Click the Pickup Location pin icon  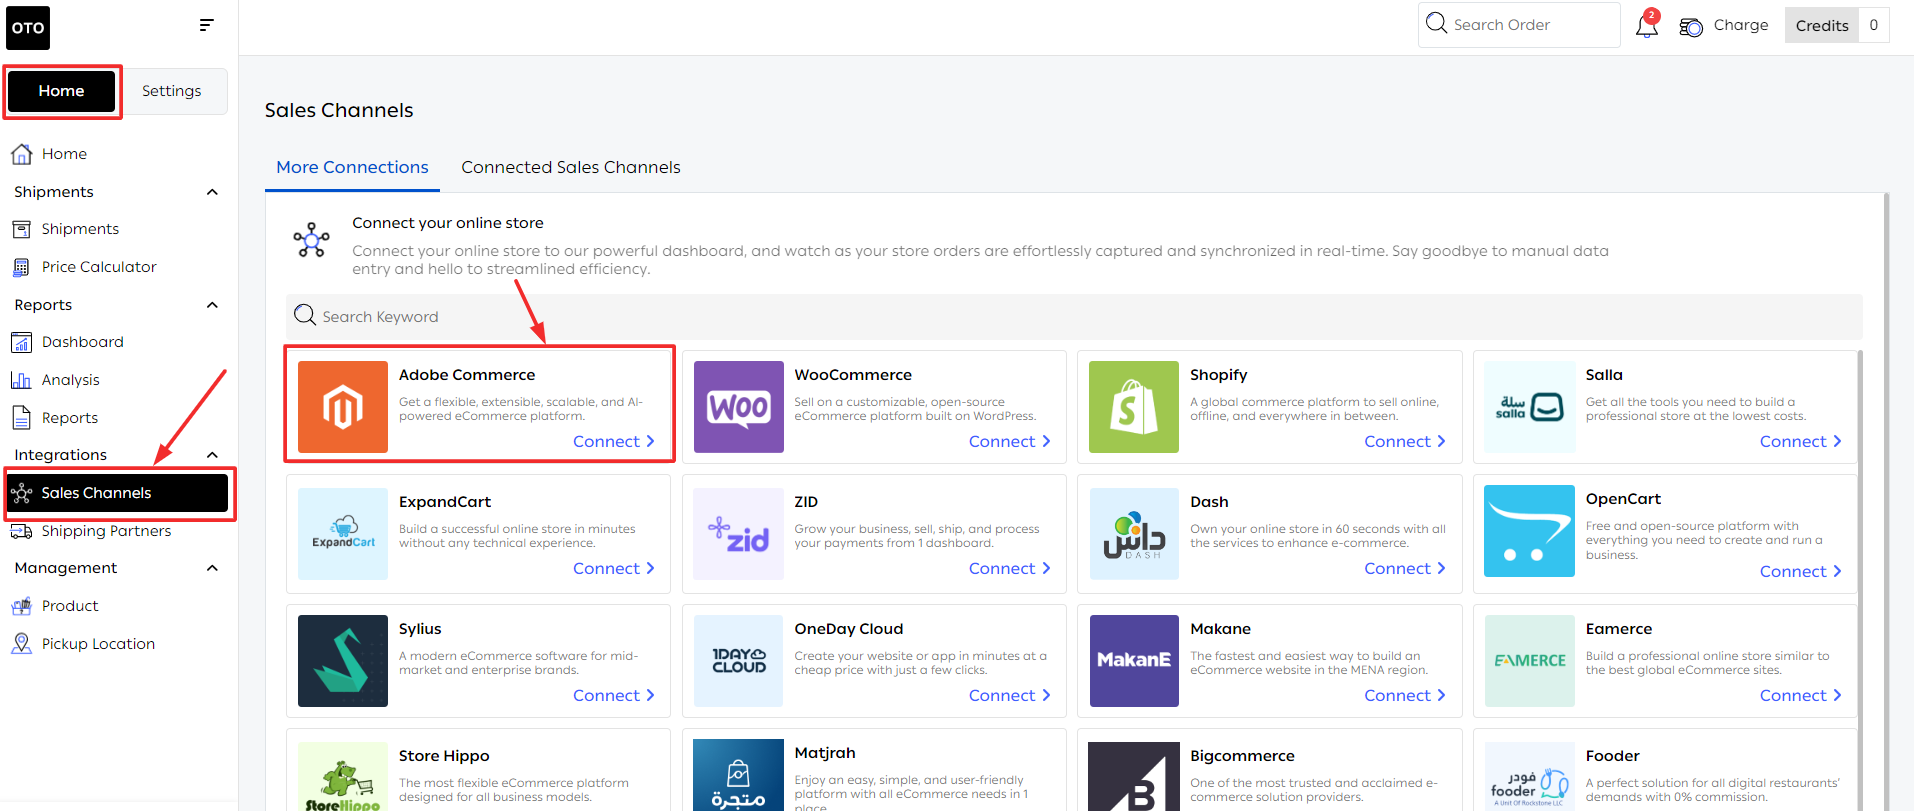[x=21, y=644]
